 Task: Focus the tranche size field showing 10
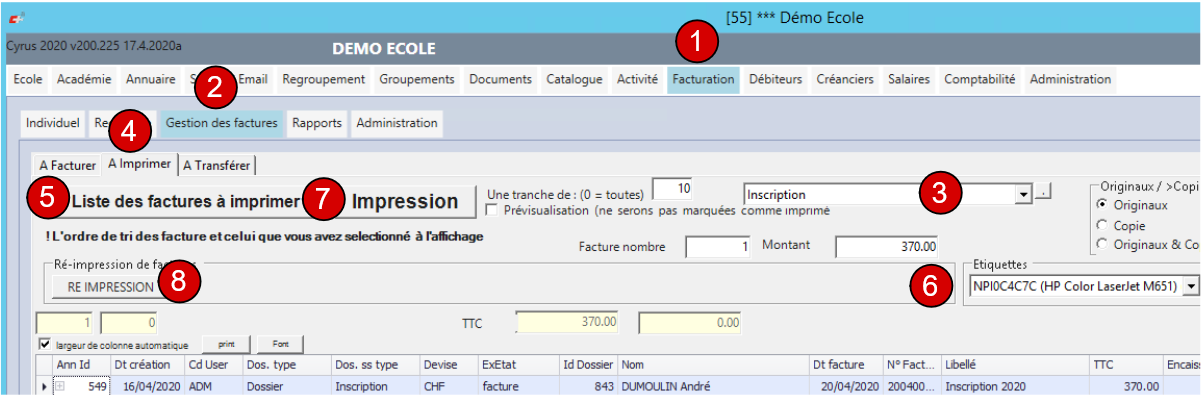point(673,189)
